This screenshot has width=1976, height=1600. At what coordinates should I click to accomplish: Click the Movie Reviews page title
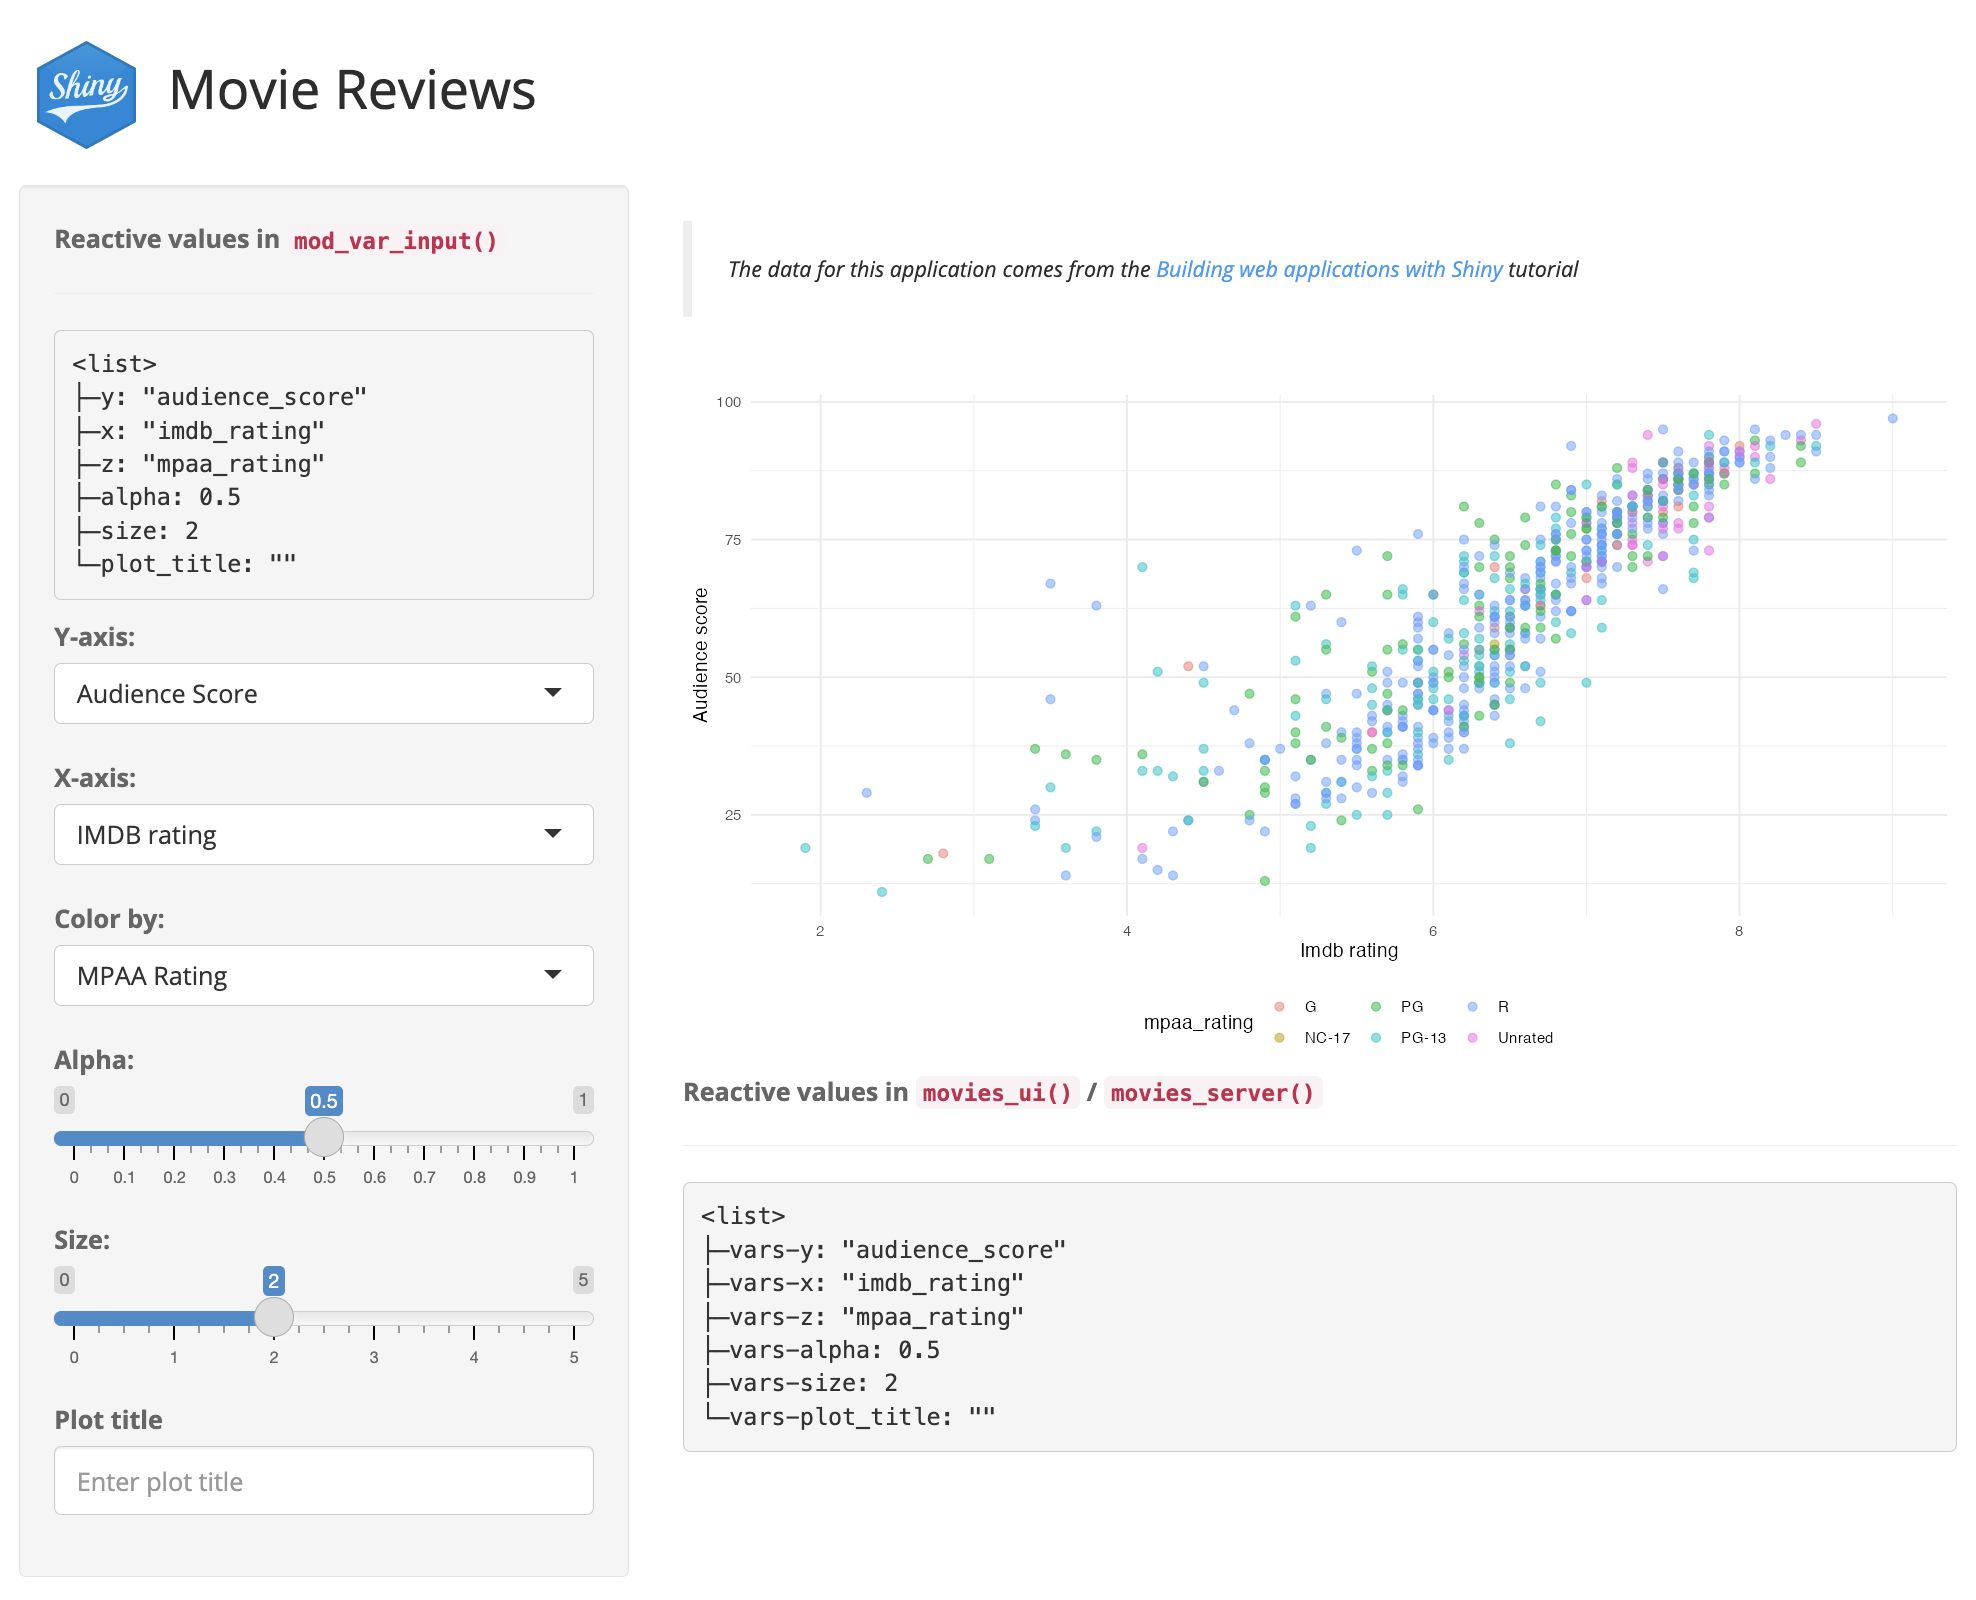click(x=352, y=90)
